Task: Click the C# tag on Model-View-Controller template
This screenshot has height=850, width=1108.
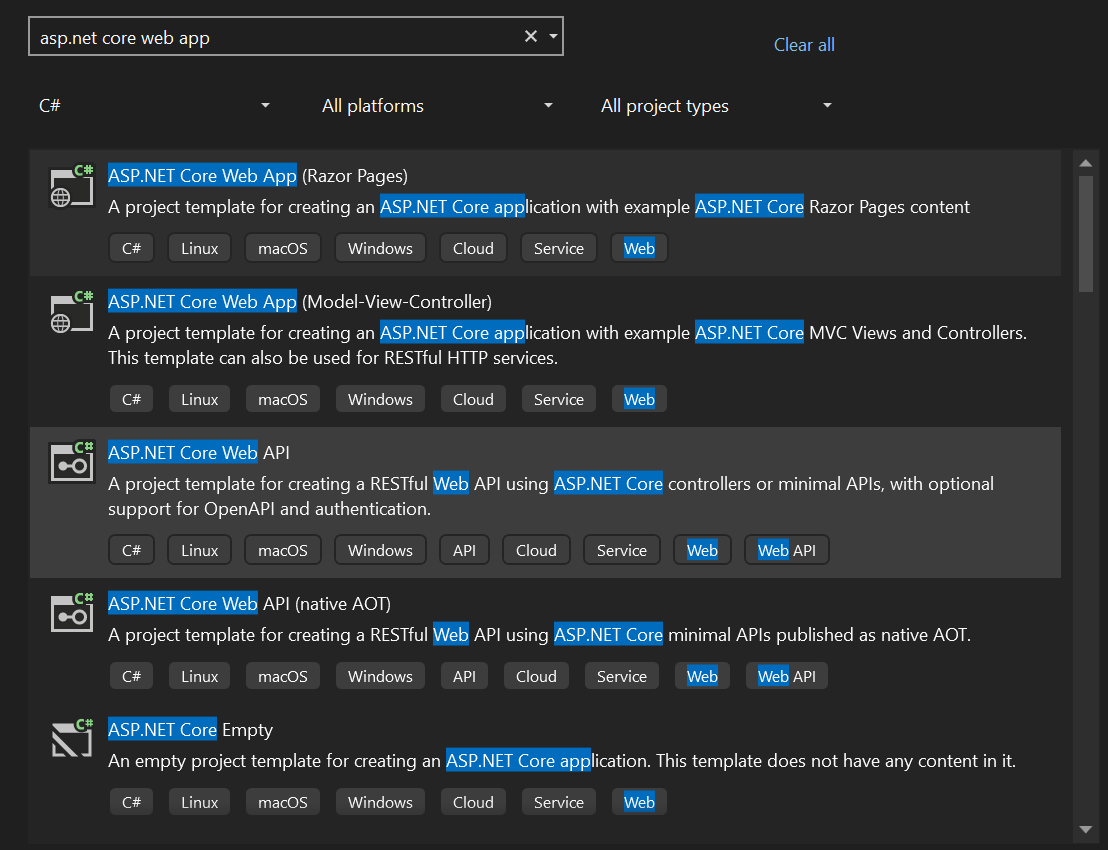Action: [131, 399]
